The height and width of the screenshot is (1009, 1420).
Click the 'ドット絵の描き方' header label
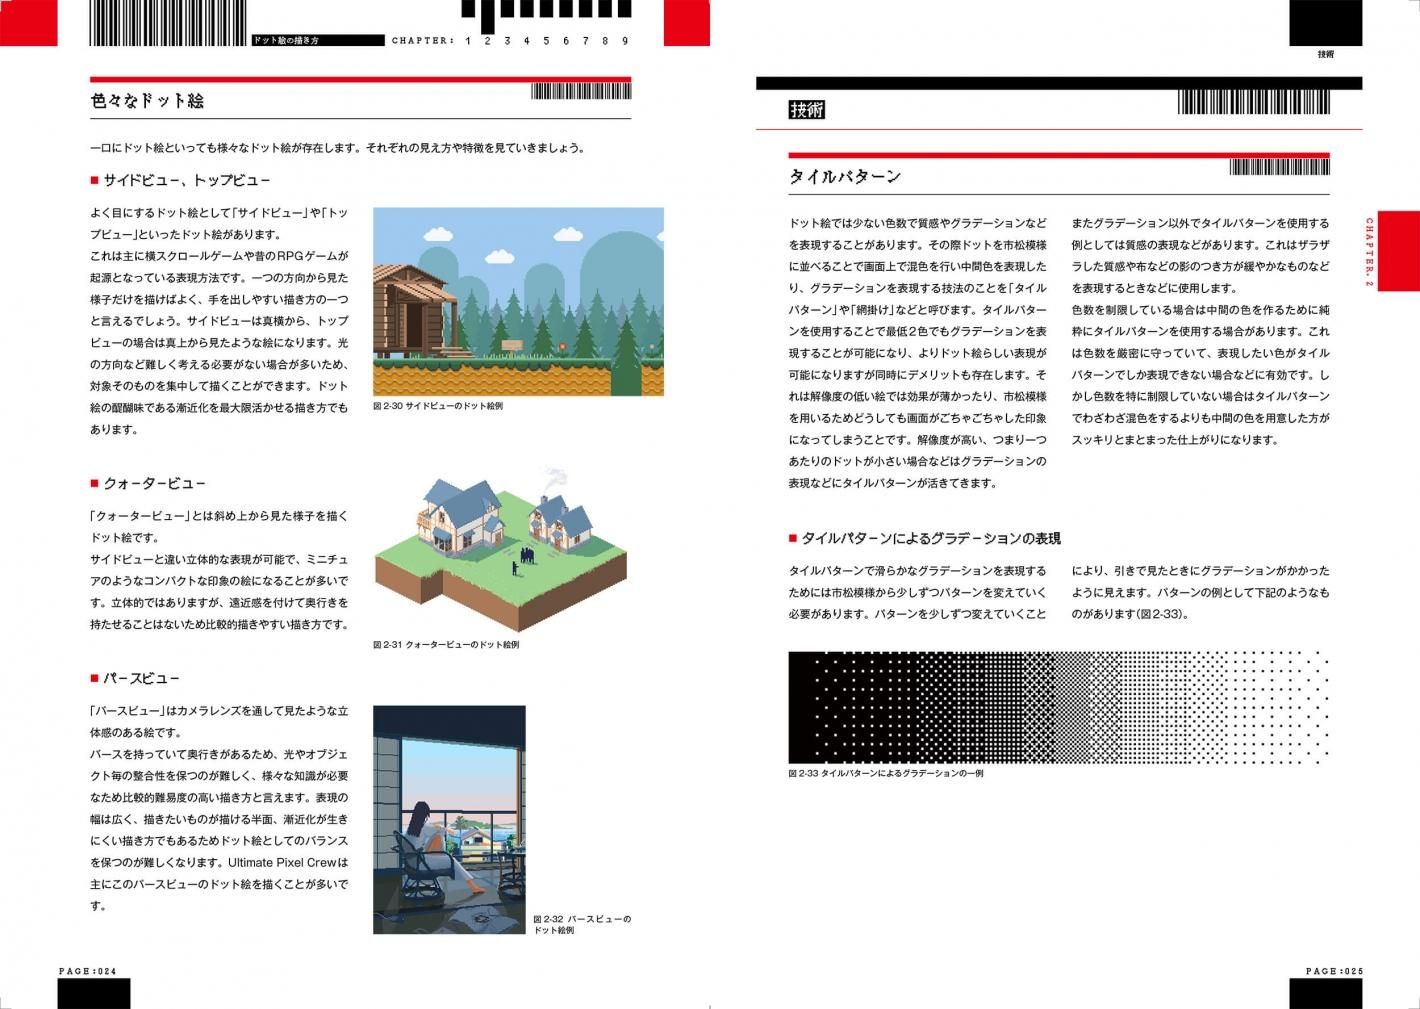click(x=285, y=41)
